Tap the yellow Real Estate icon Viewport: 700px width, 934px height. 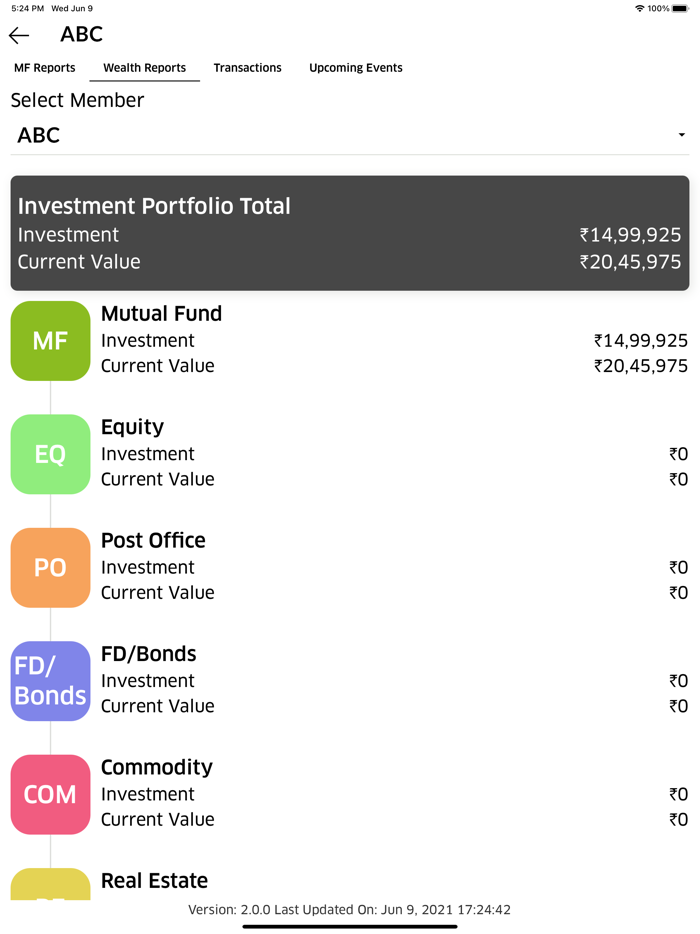coord(51,884)
